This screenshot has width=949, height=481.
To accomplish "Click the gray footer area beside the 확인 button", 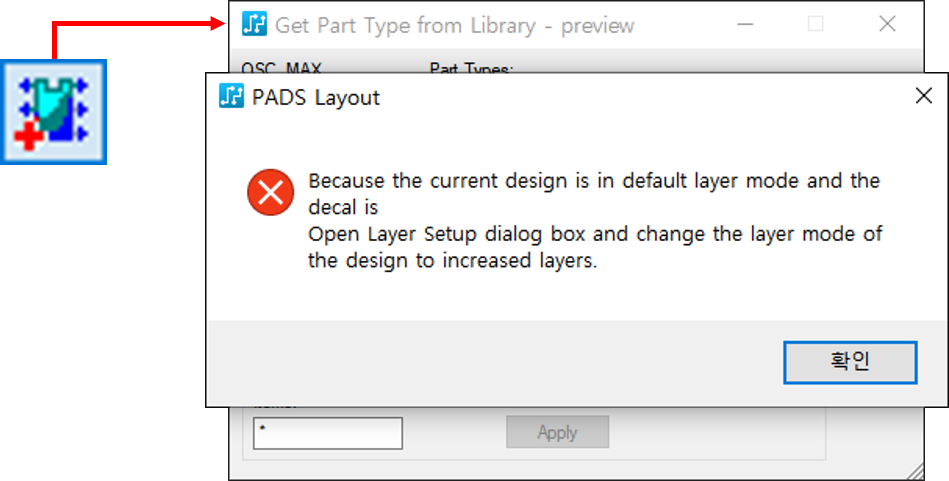I will 490,362.
